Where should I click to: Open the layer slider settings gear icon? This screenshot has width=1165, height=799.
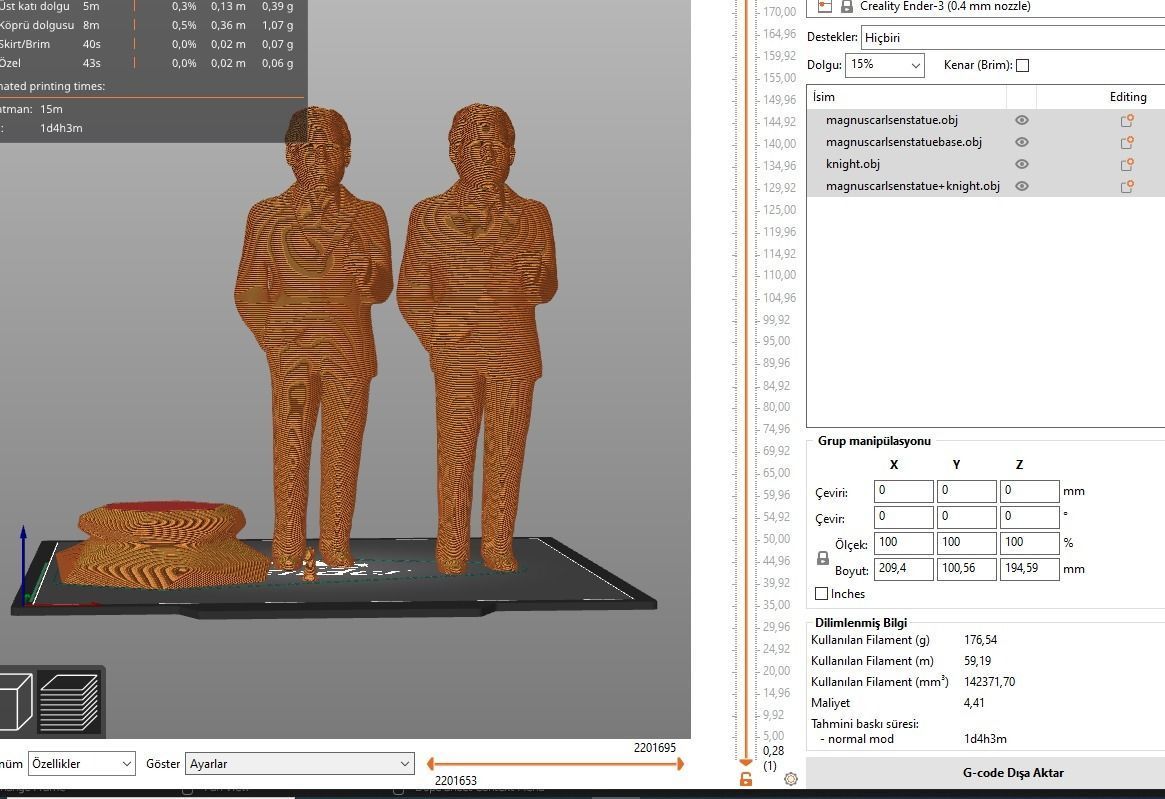point(791,779)
